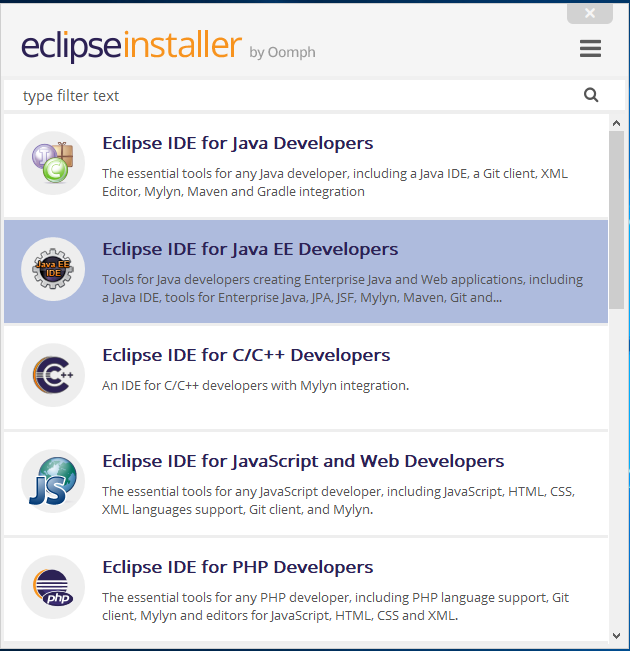
Task: Click the PHP package icon
Action: coord(53,587)
